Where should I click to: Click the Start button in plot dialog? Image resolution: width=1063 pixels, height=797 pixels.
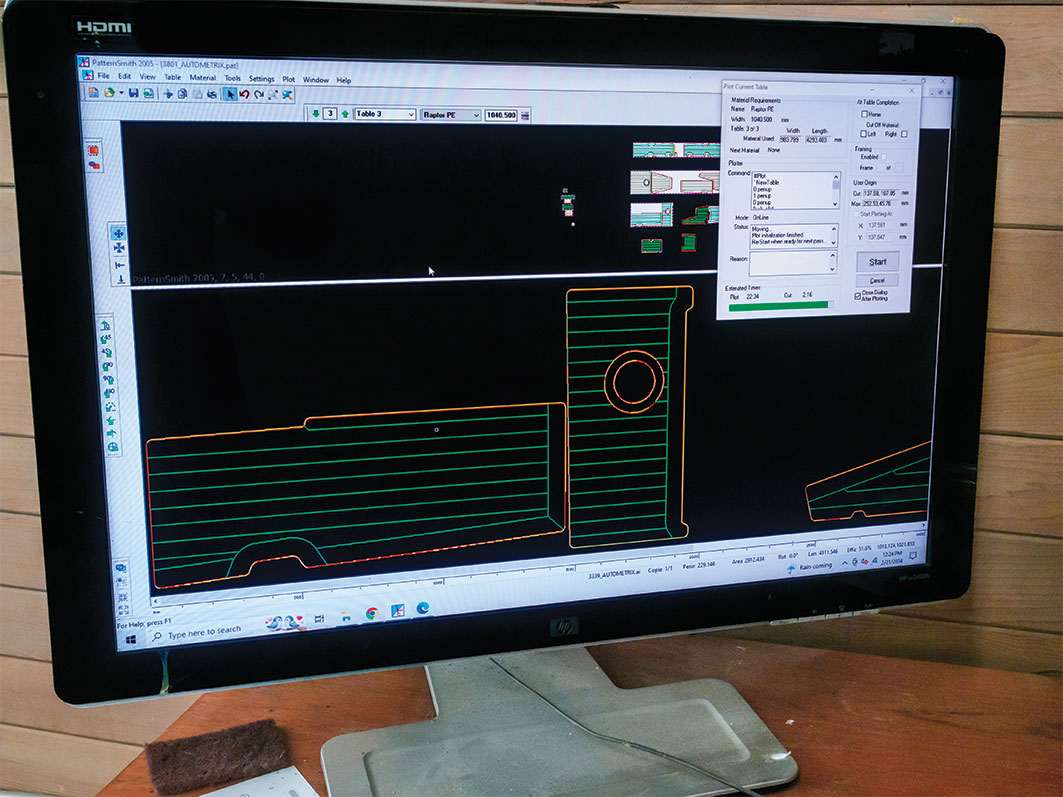[878, 262]
